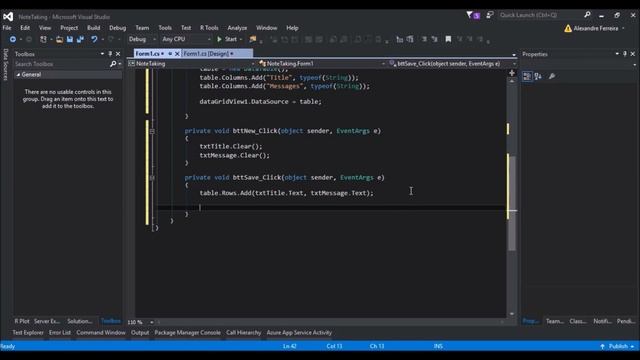Screen dimensions: 640x360
Task: Click the editor vertical scrollbar thumb
Action: (x=512, y=203)
